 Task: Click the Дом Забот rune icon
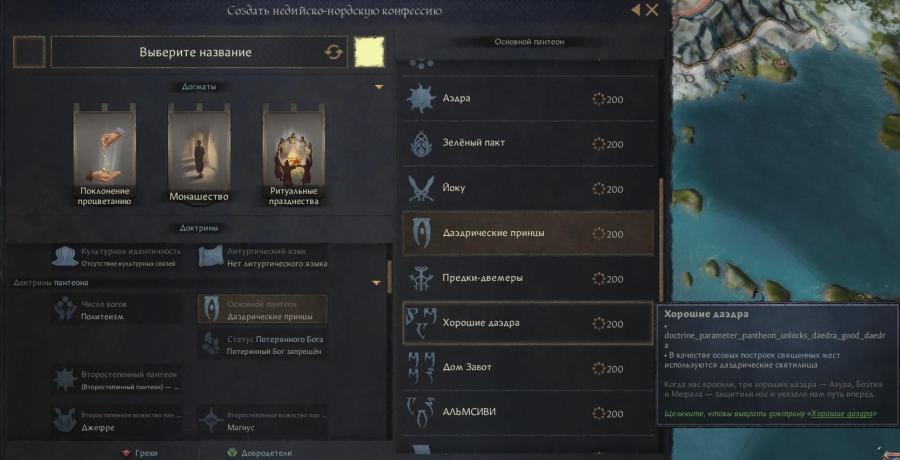coord(421,368)
